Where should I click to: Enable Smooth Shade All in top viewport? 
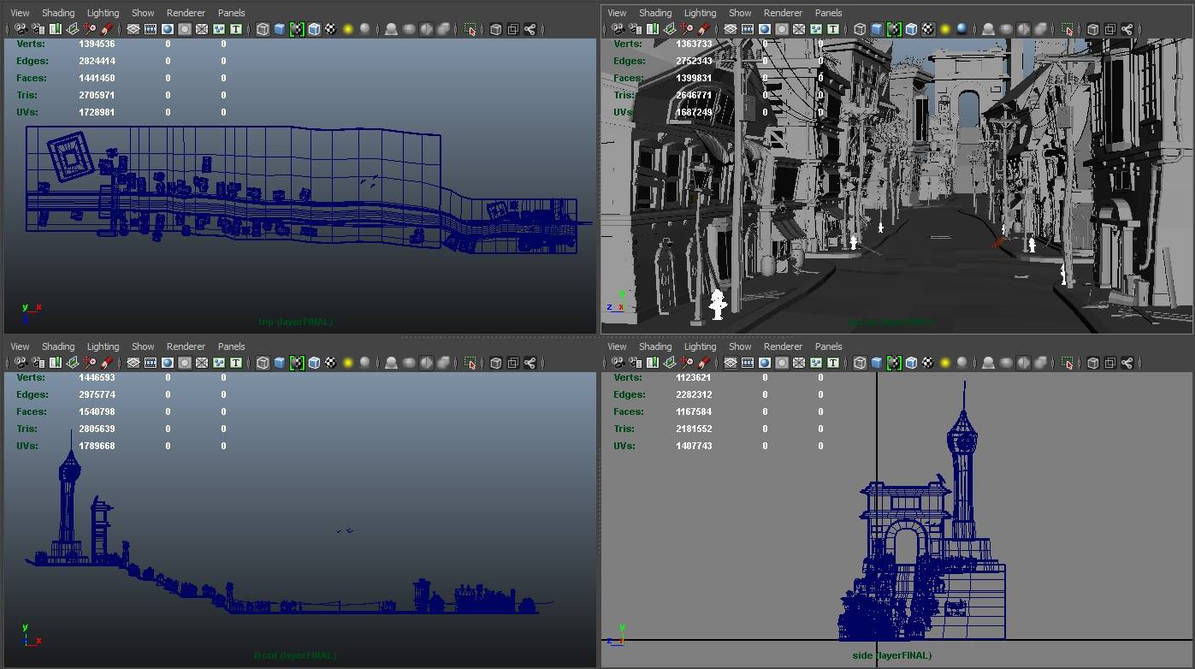pyautogui.click(x=280, y=29)
